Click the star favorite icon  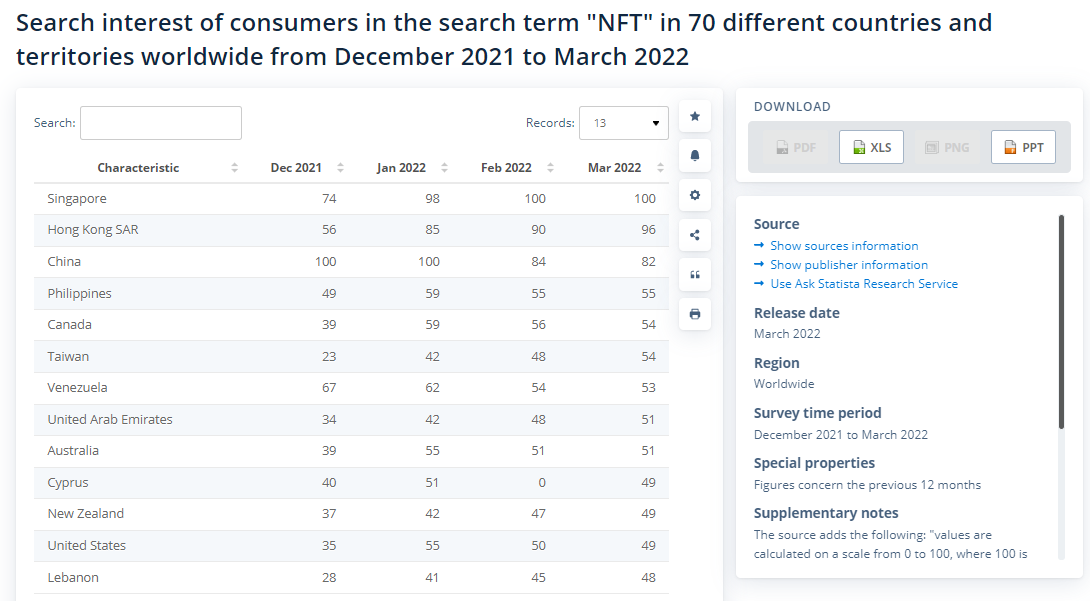(695, 116)
